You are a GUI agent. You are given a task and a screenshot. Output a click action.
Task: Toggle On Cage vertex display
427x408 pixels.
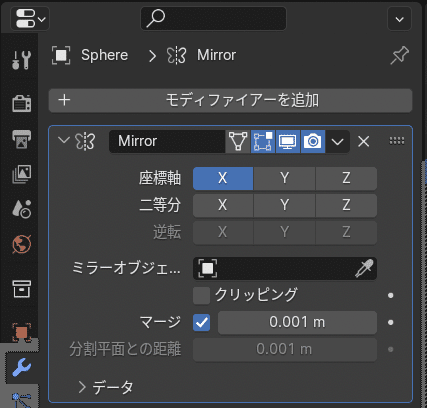pyautogui.click(x=238, y=141)
